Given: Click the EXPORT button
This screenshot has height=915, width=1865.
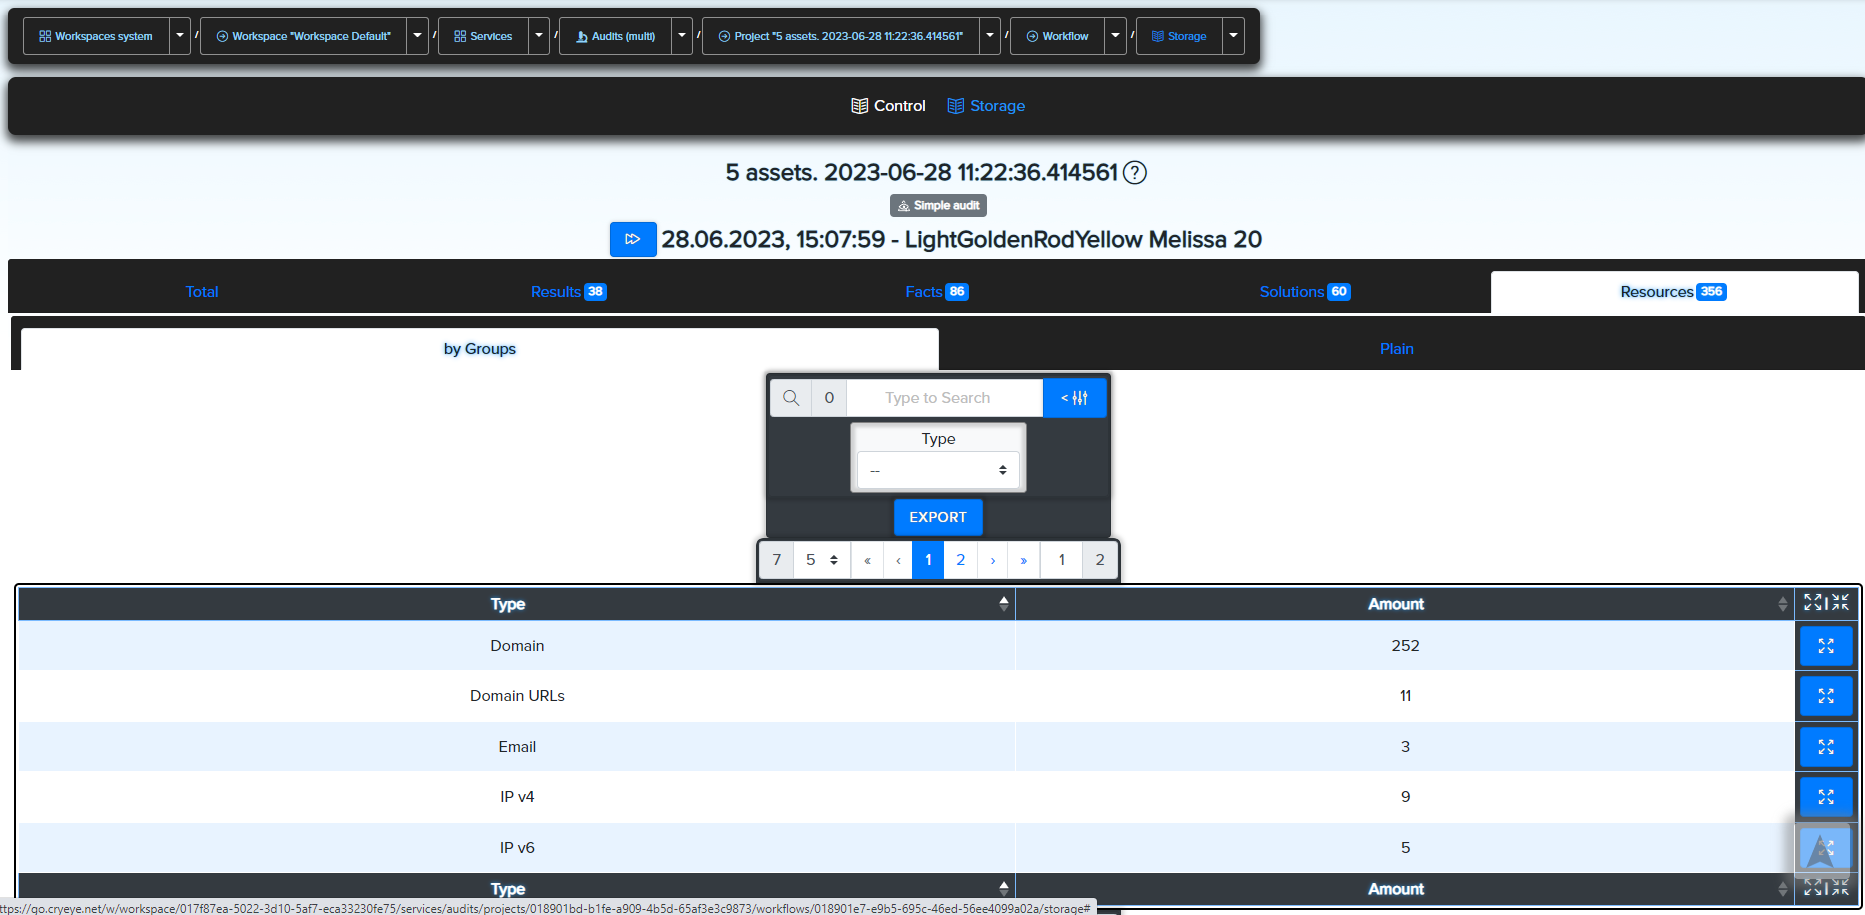Looking at the screenshot, I should coord(938,517).
